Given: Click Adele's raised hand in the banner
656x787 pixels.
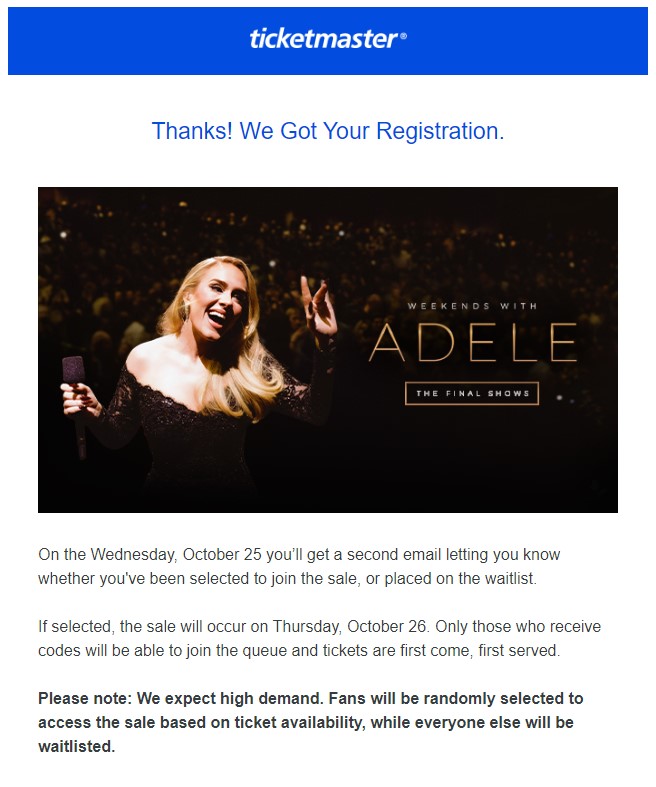Looking at the screenshot, I should coord(318,306).
